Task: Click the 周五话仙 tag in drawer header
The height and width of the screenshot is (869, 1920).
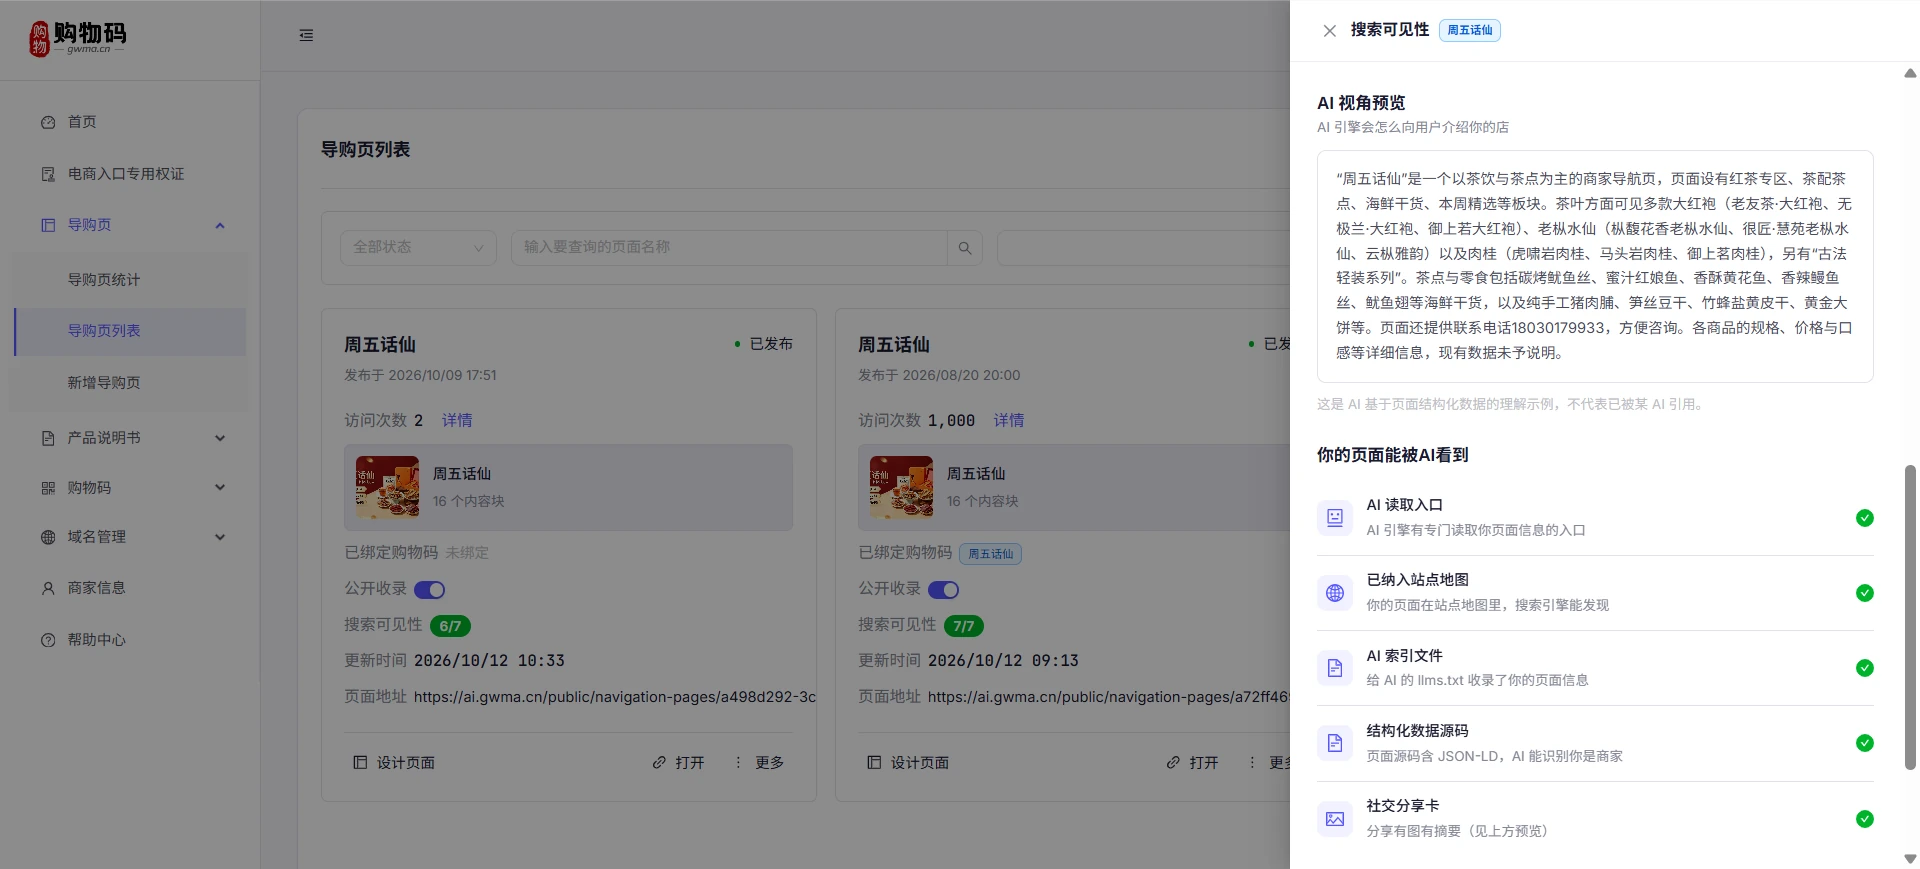Action: click(1470, 30)
